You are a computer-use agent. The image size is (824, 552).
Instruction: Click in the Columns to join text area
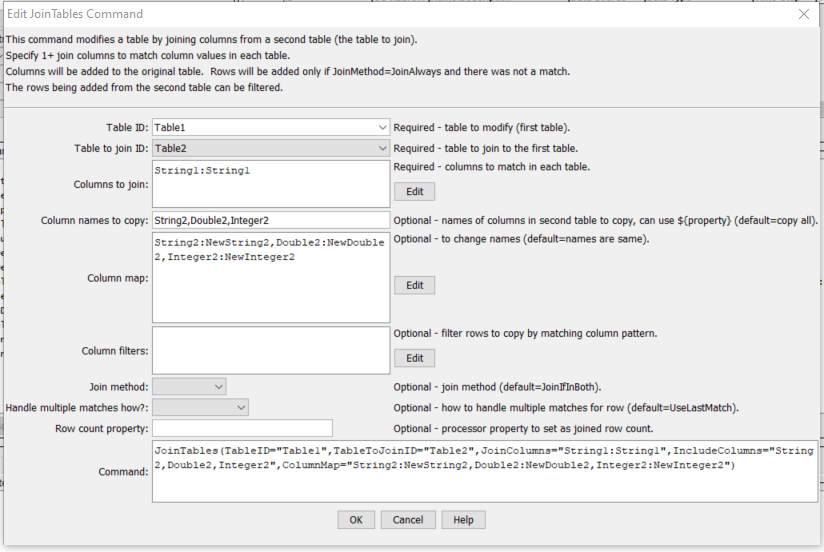click(x=270, y=184)
